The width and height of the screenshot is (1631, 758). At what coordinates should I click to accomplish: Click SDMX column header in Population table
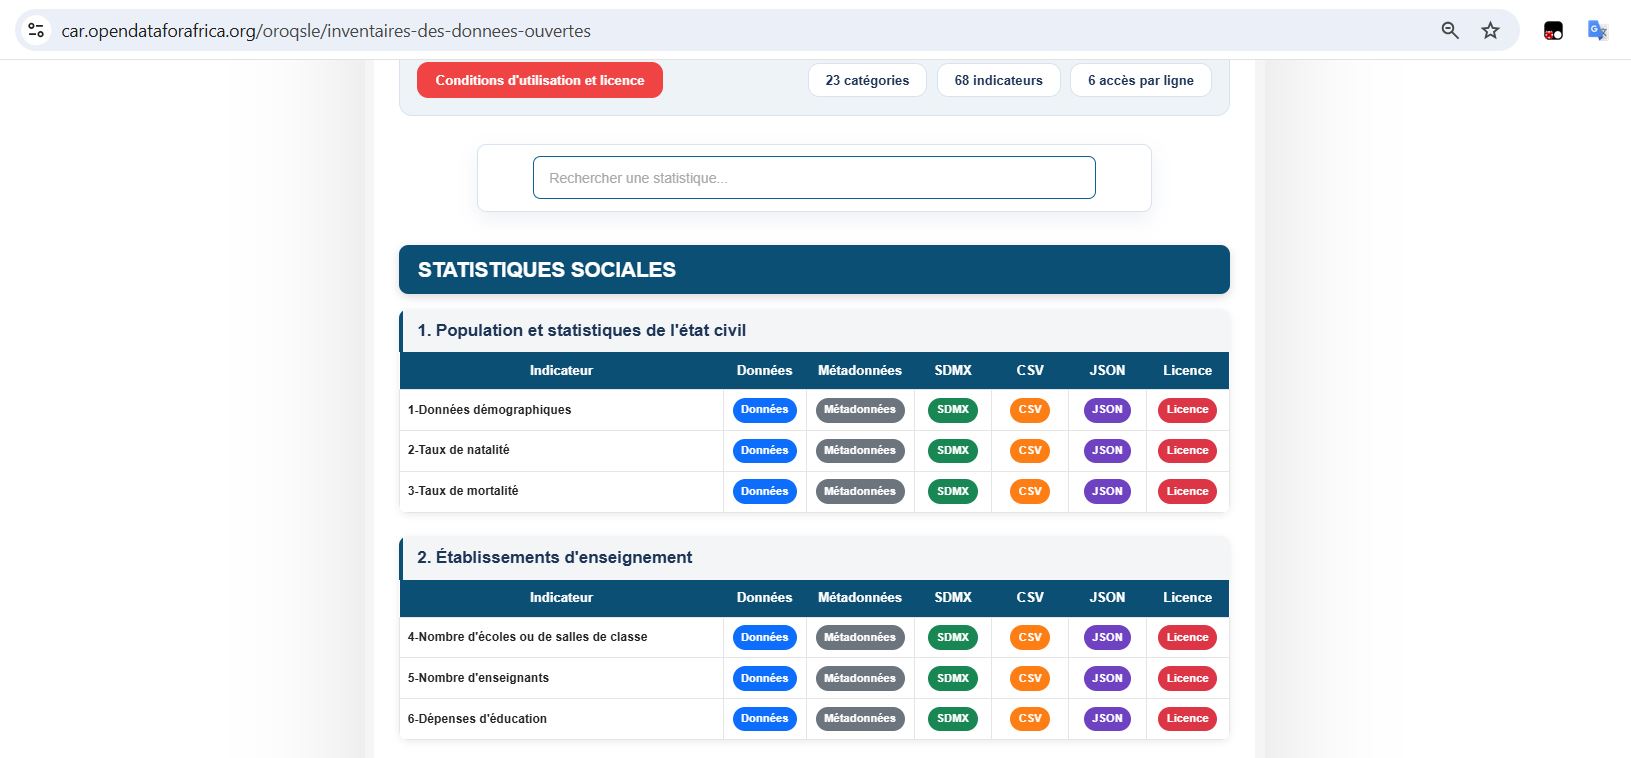[953, 370]
